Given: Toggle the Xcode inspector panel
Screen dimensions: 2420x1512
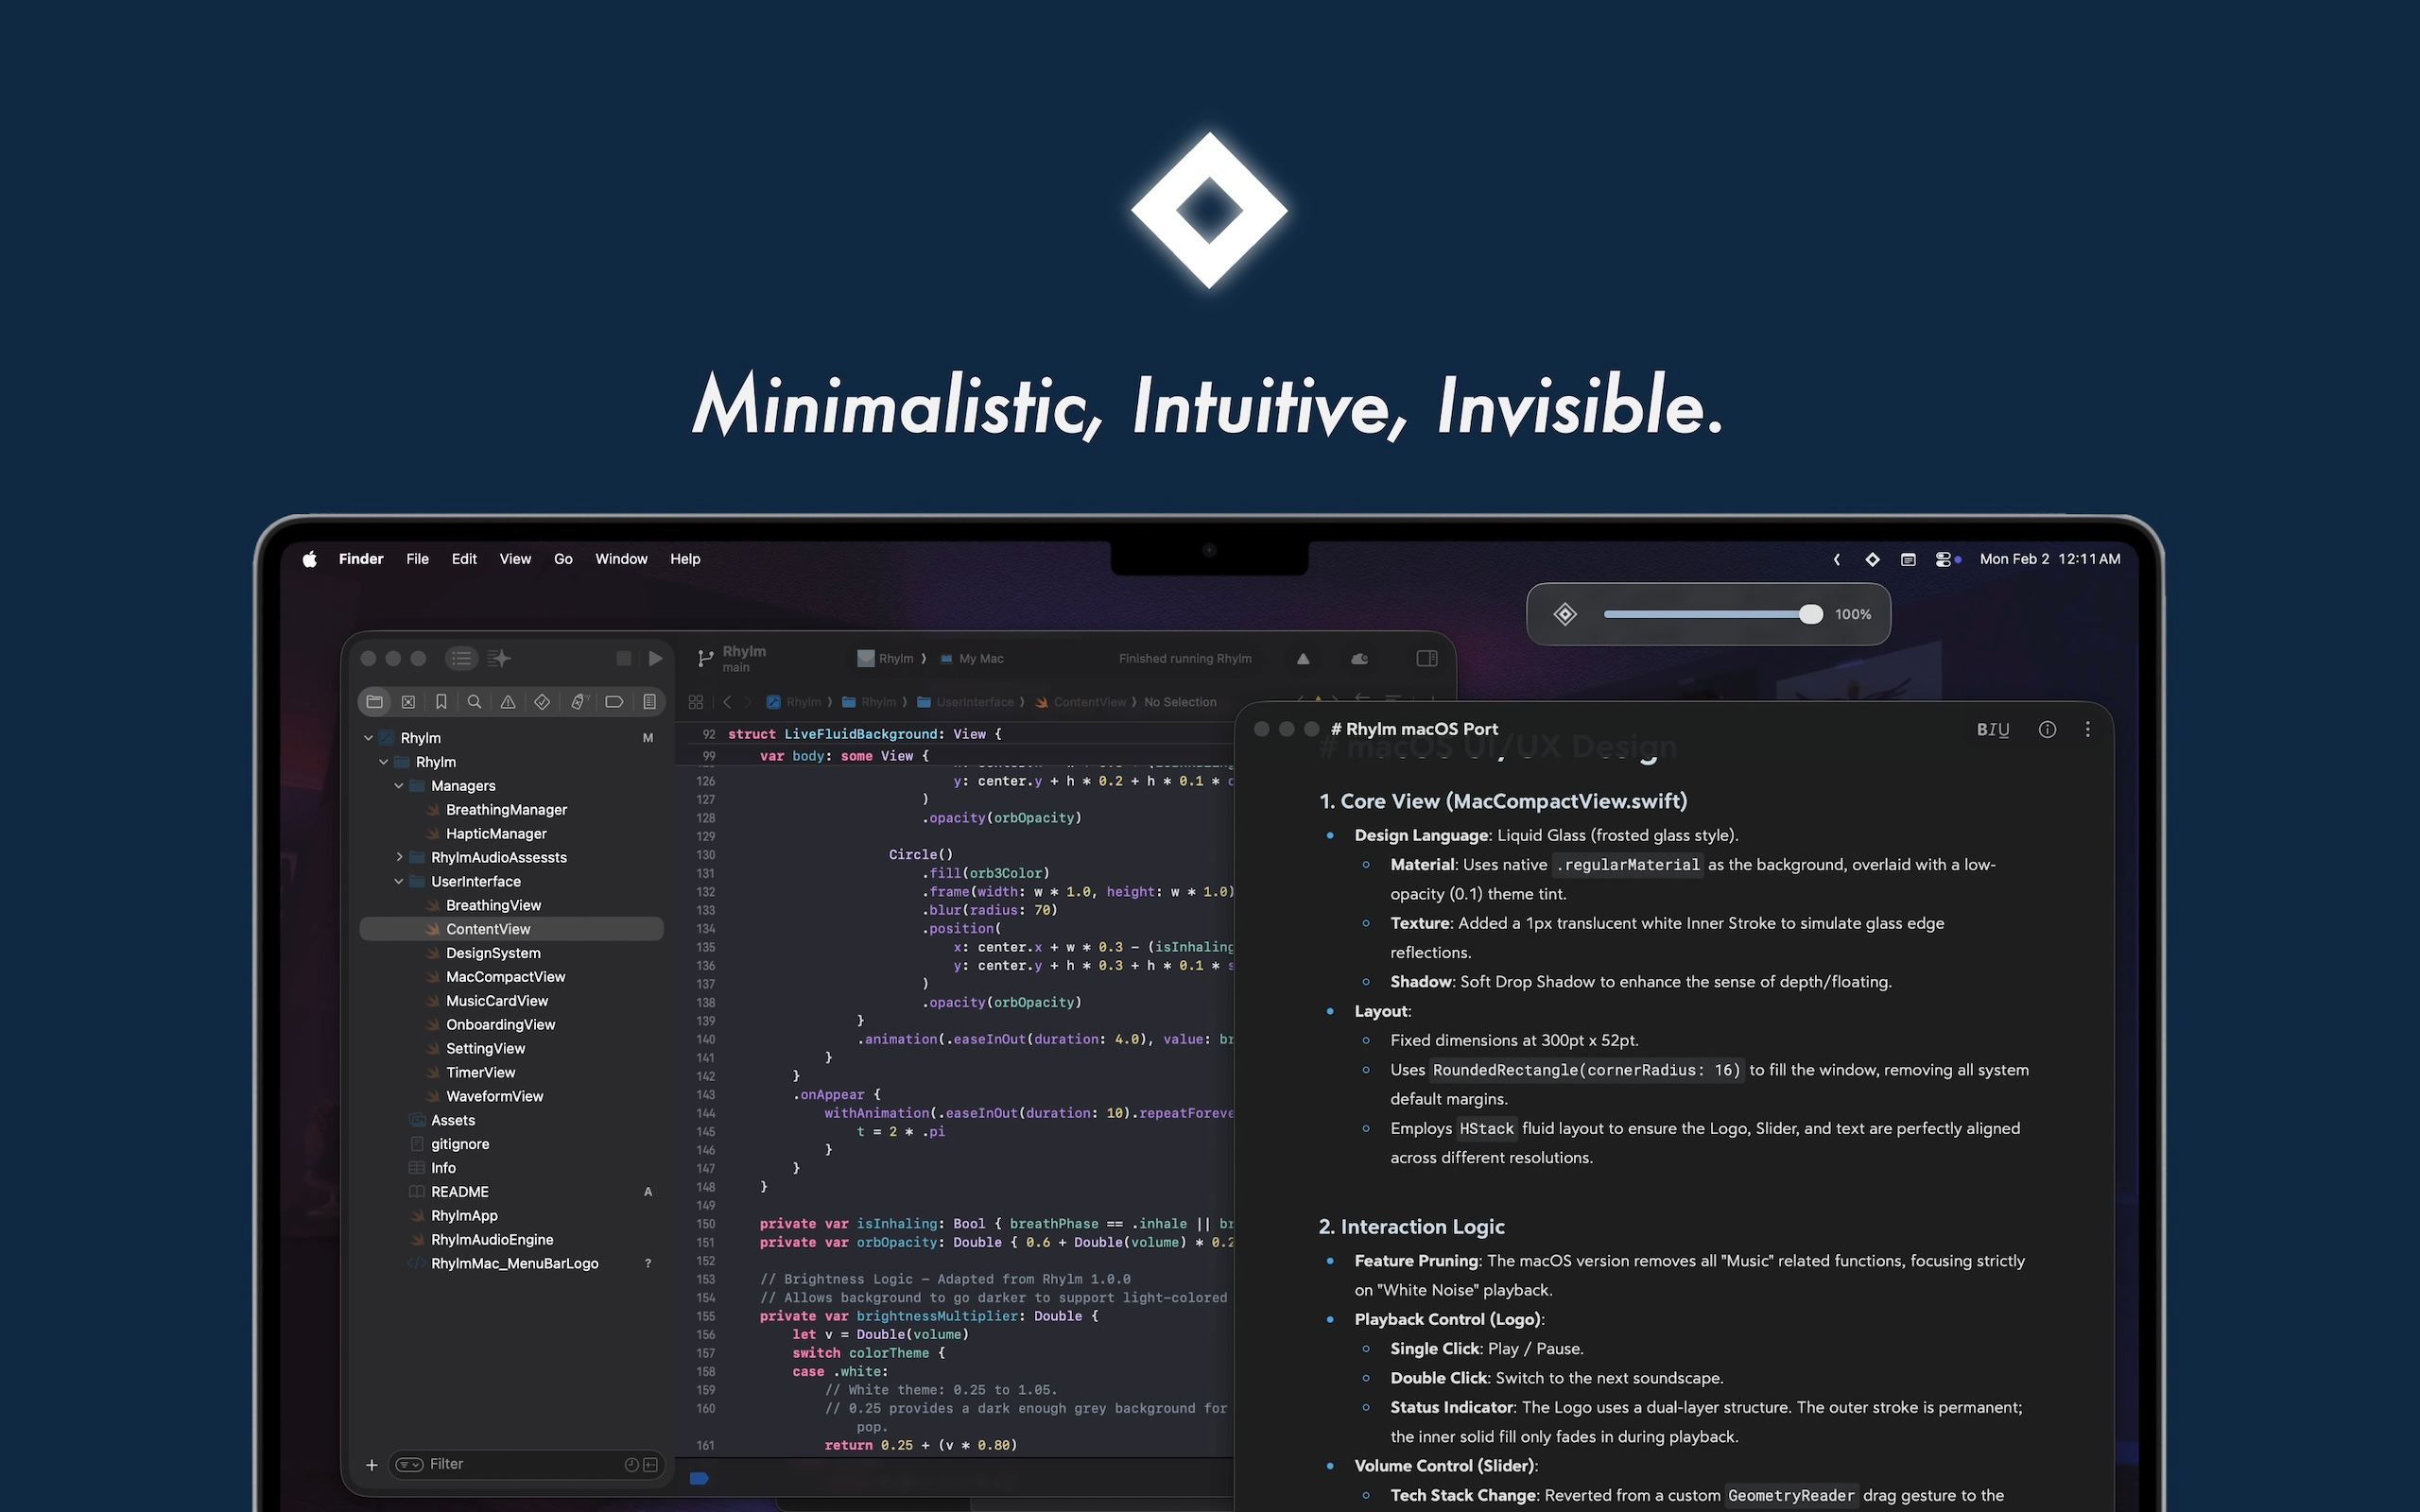Looking at the screenshot, I should [1427, 658].
